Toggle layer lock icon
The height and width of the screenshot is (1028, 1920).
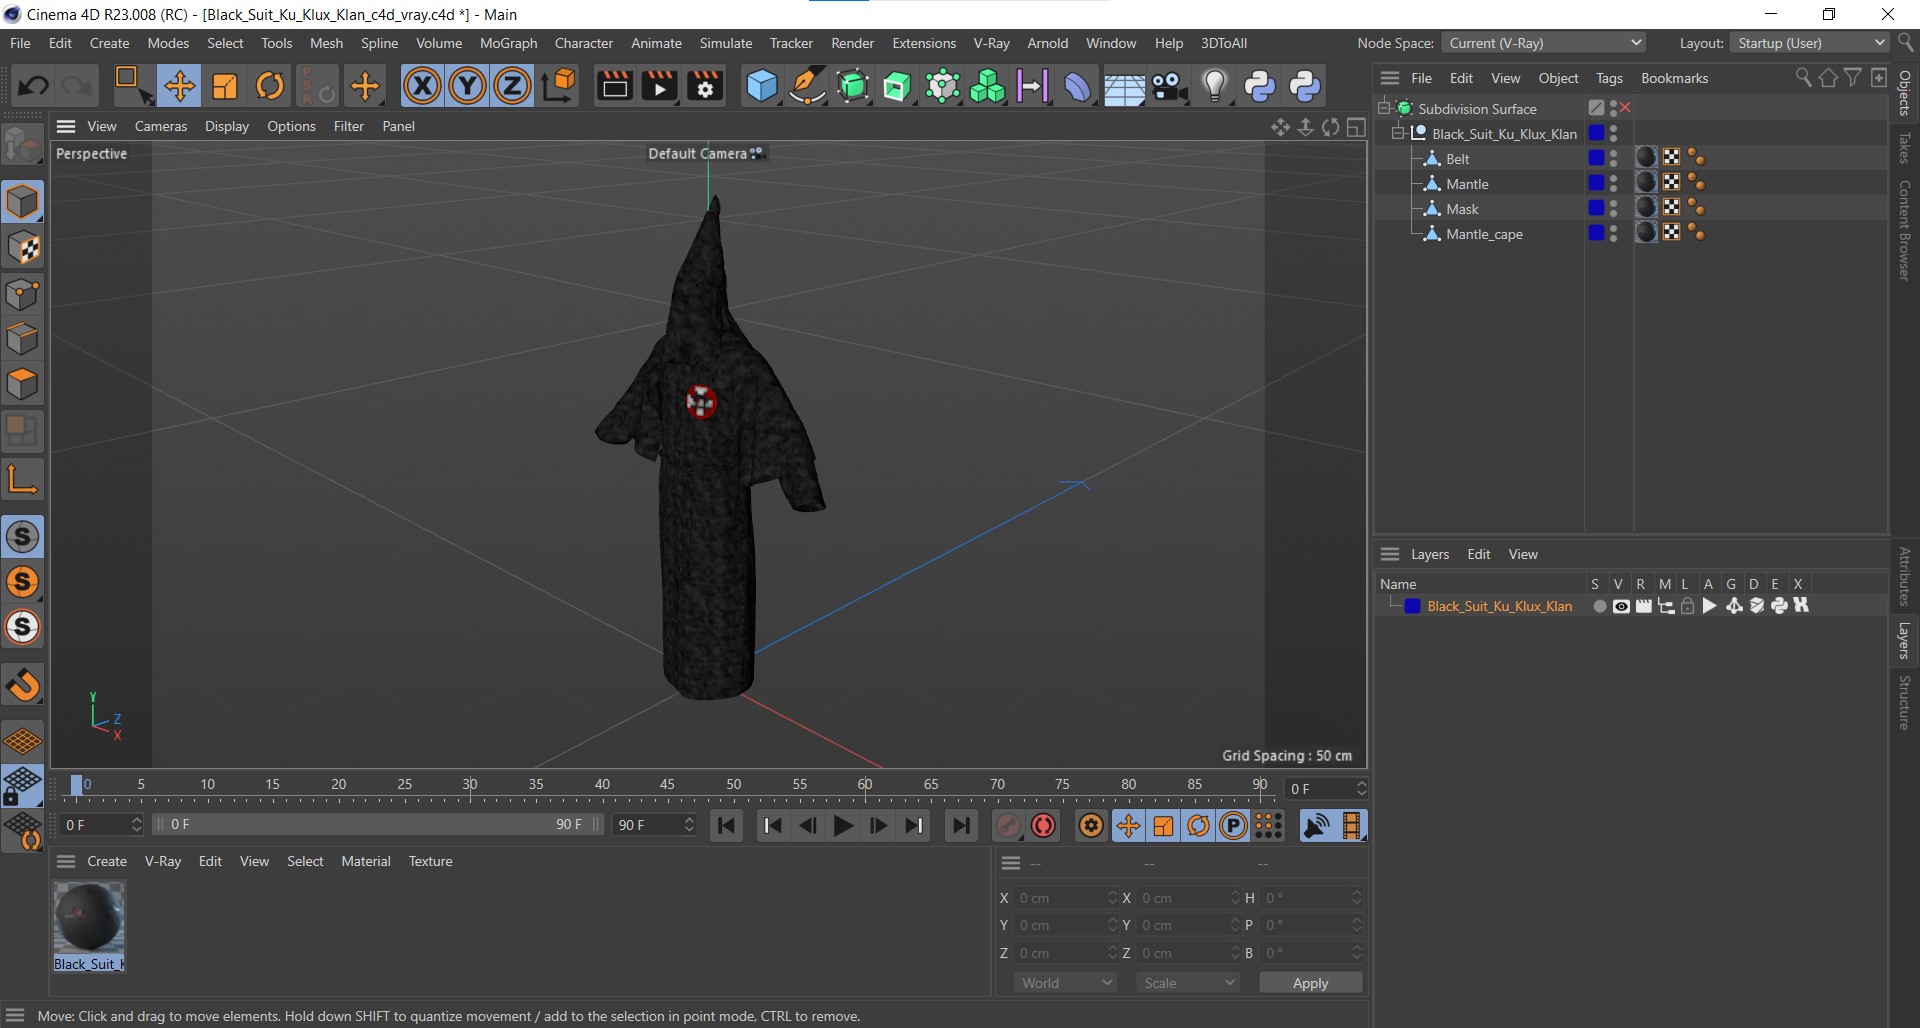coord(1688,606)
